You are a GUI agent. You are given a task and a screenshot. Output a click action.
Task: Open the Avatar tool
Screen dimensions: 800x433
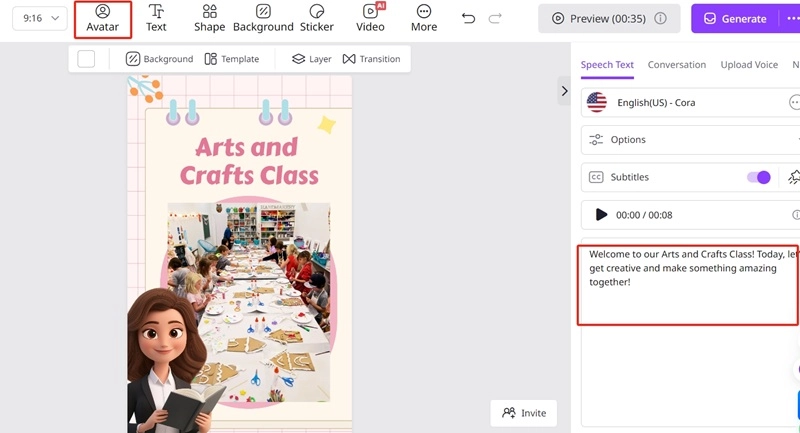(103, 19)
